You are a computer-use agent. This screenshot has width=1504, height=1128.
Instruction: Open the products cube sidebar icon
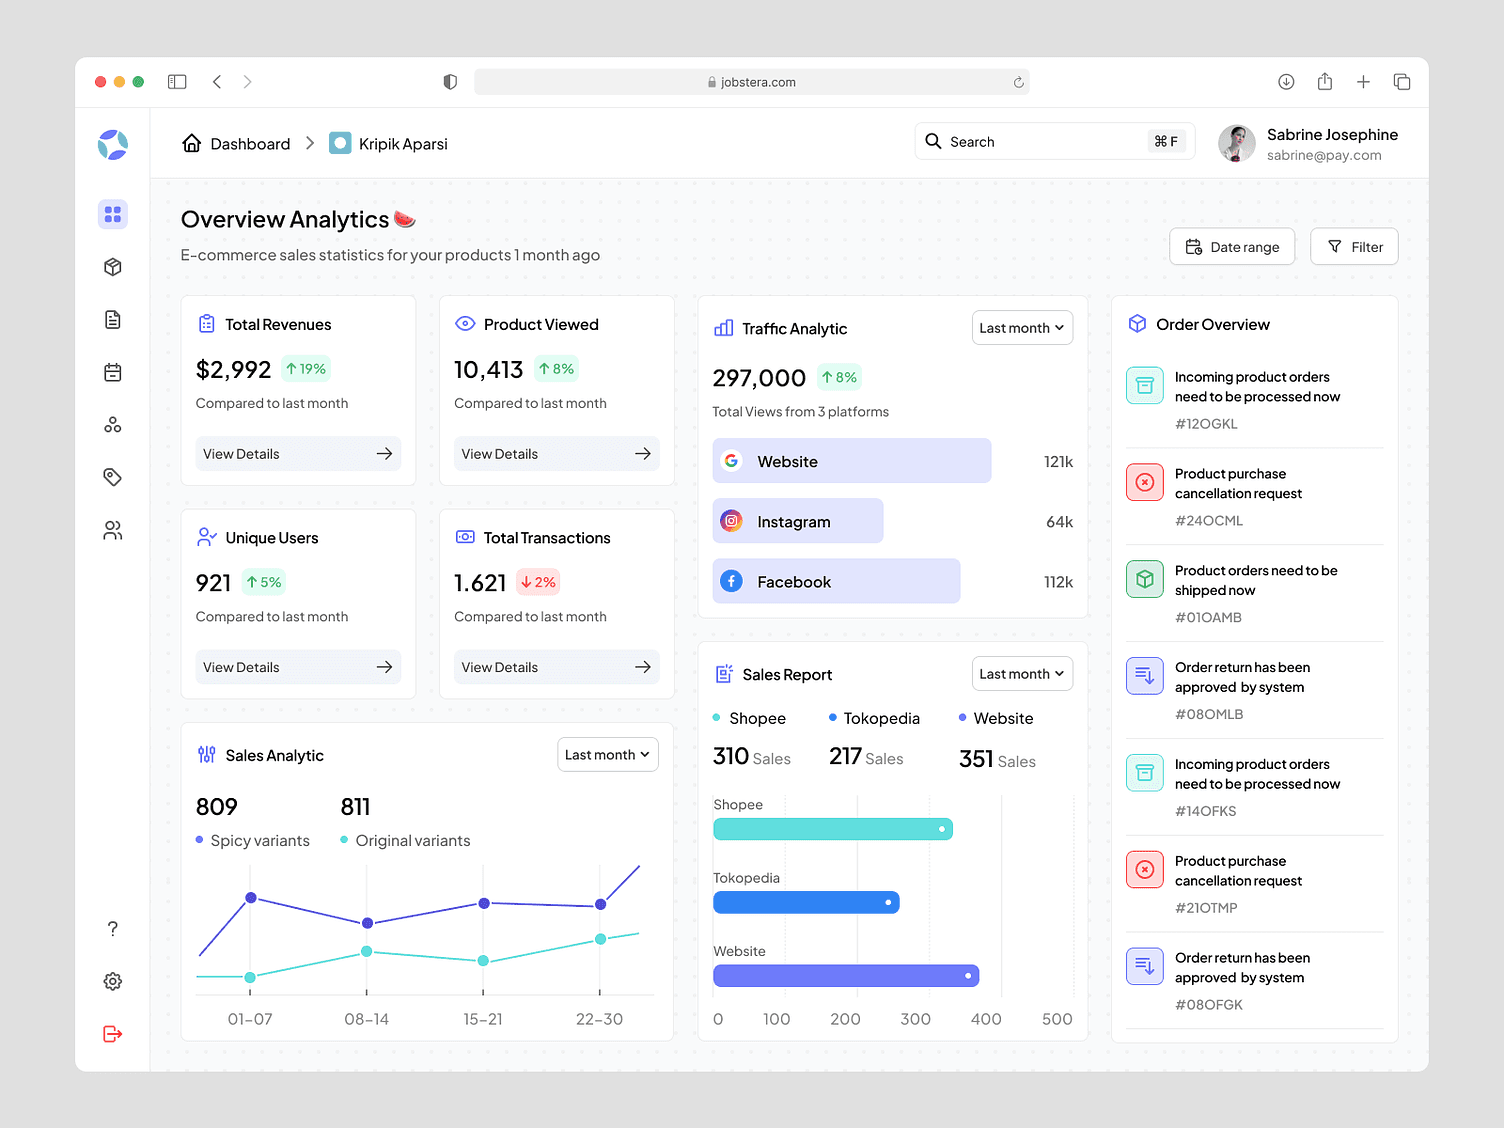(x=113, y=267)
